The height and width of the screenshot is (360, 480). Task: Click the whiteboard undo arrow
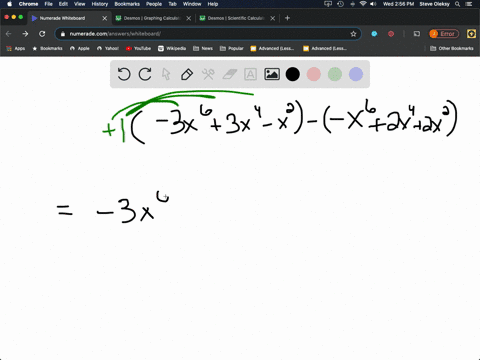click(x=124, y=74)
